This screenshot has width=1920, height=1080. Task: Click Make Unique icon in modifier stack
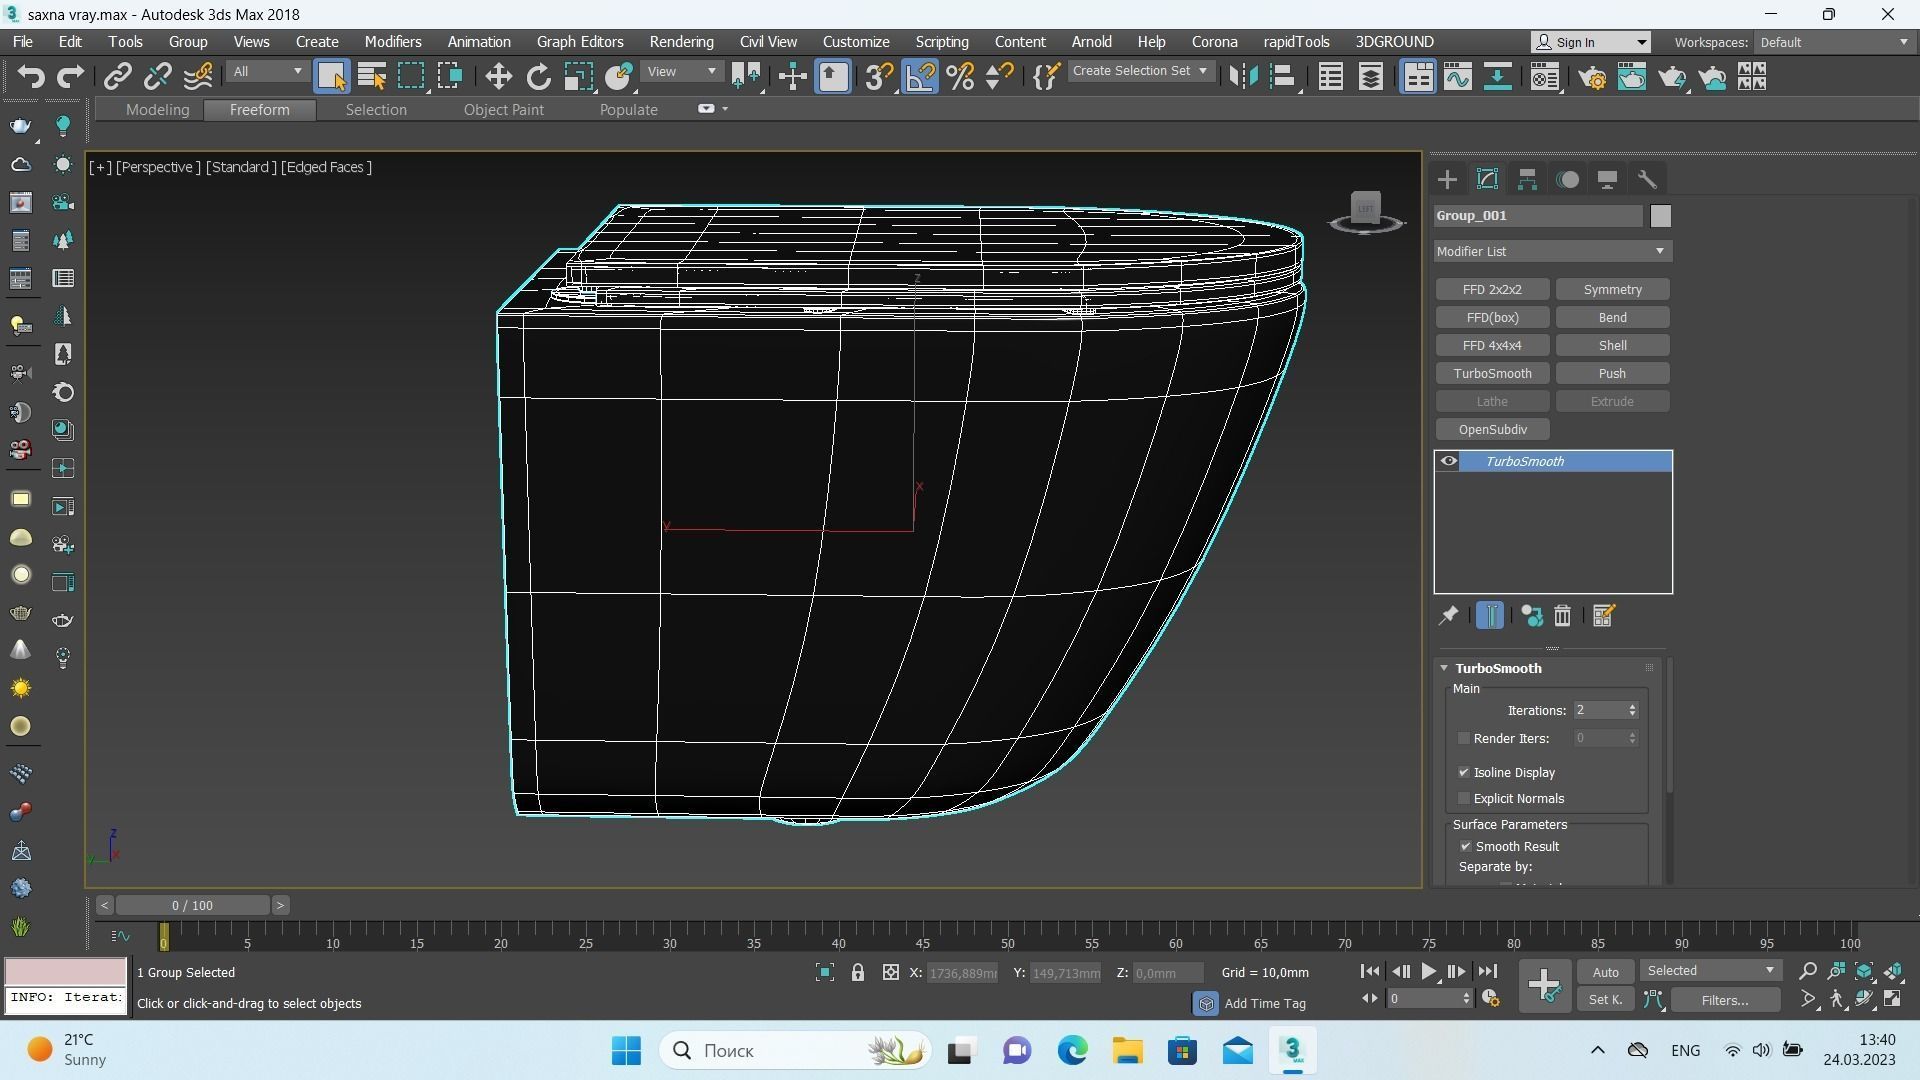[x=1531, y=616]
